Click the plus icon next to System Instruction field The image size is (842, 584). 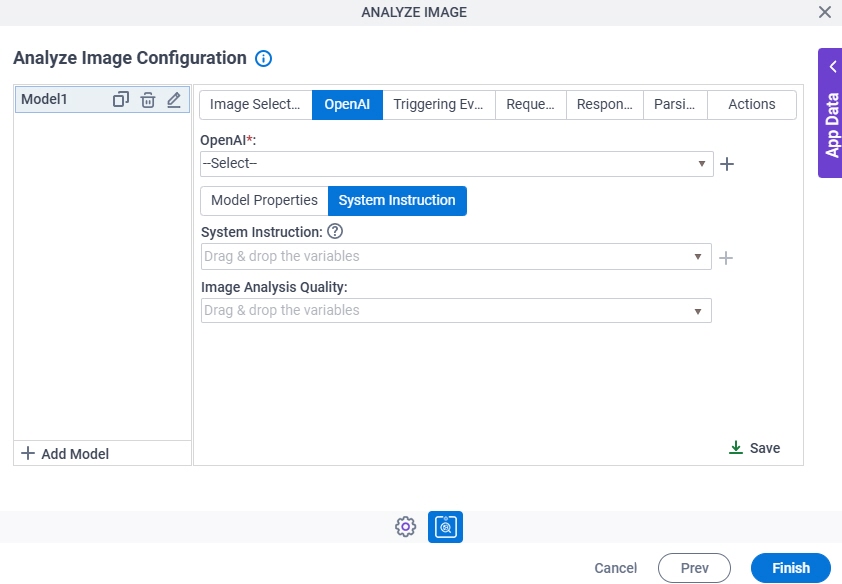click(x=726, y=258)
